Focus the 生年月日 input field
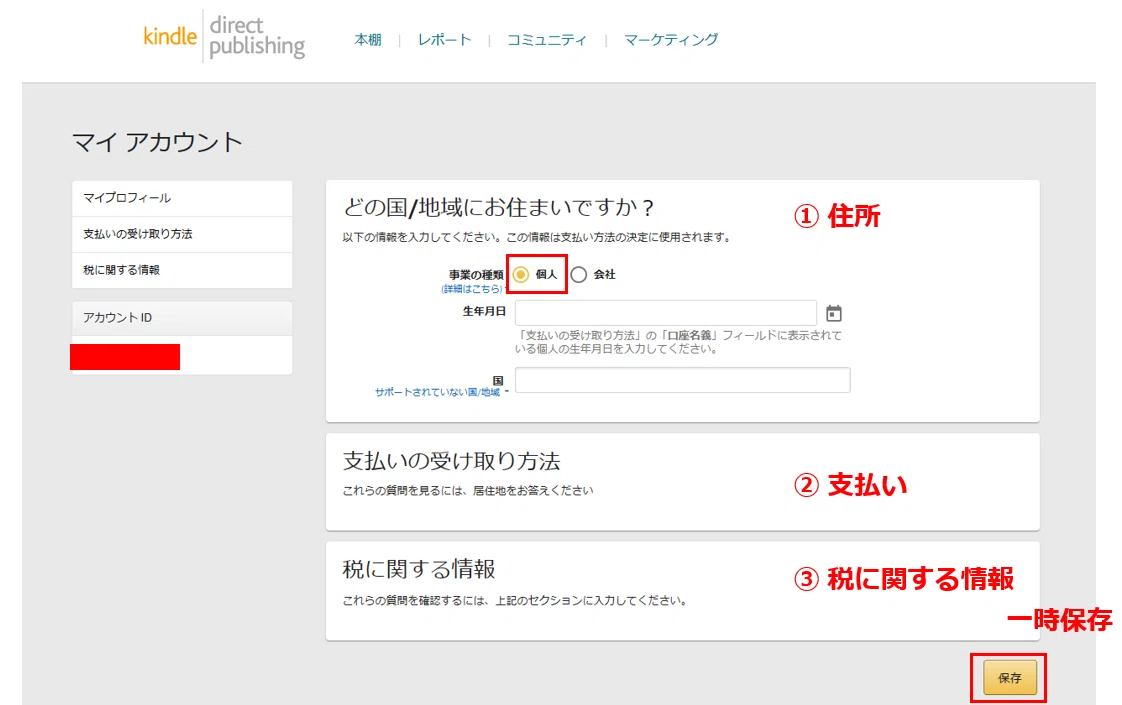The width and height of the screenshot is (1122, 705). [x=665, y=313]
